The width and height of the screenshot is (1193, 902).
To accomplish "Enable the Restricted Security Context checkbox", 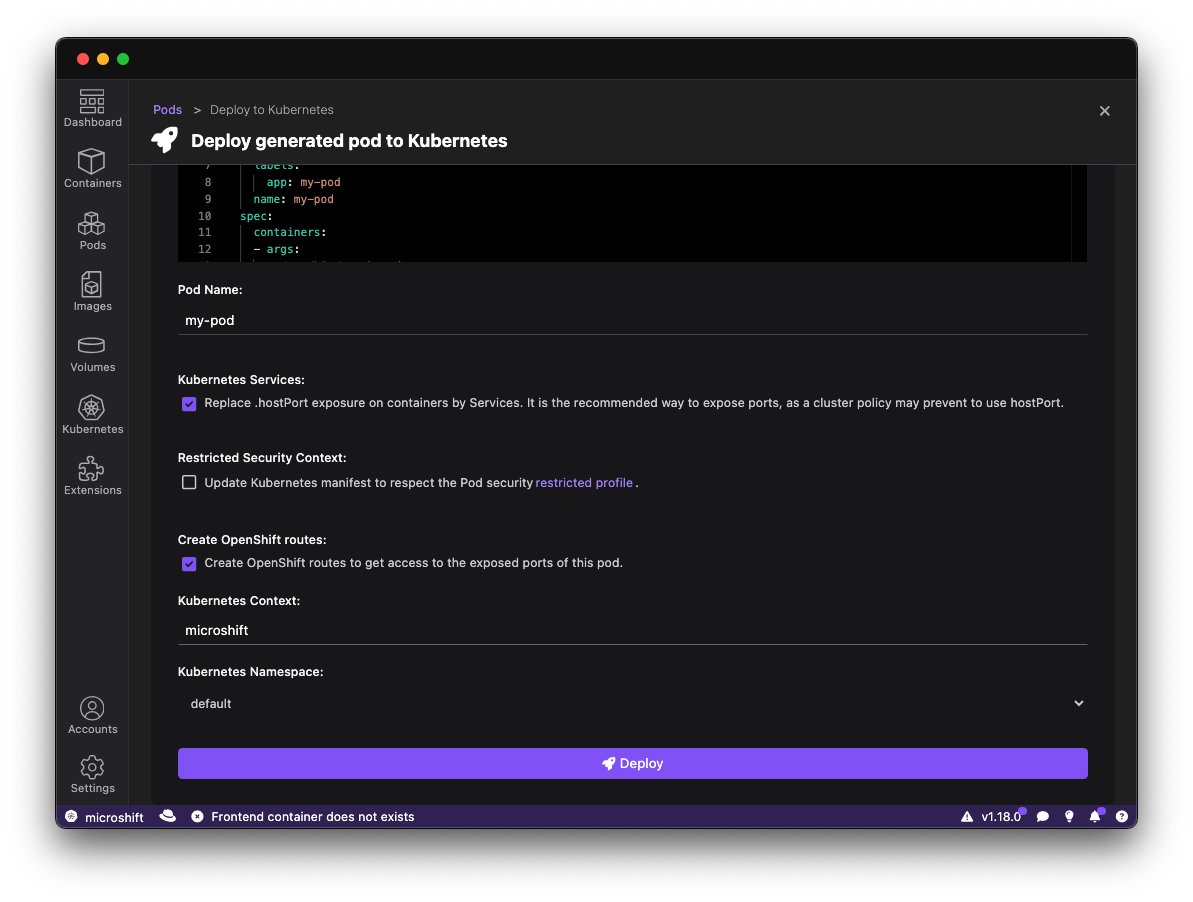I will pyautogui.click(x=189, y=483).
